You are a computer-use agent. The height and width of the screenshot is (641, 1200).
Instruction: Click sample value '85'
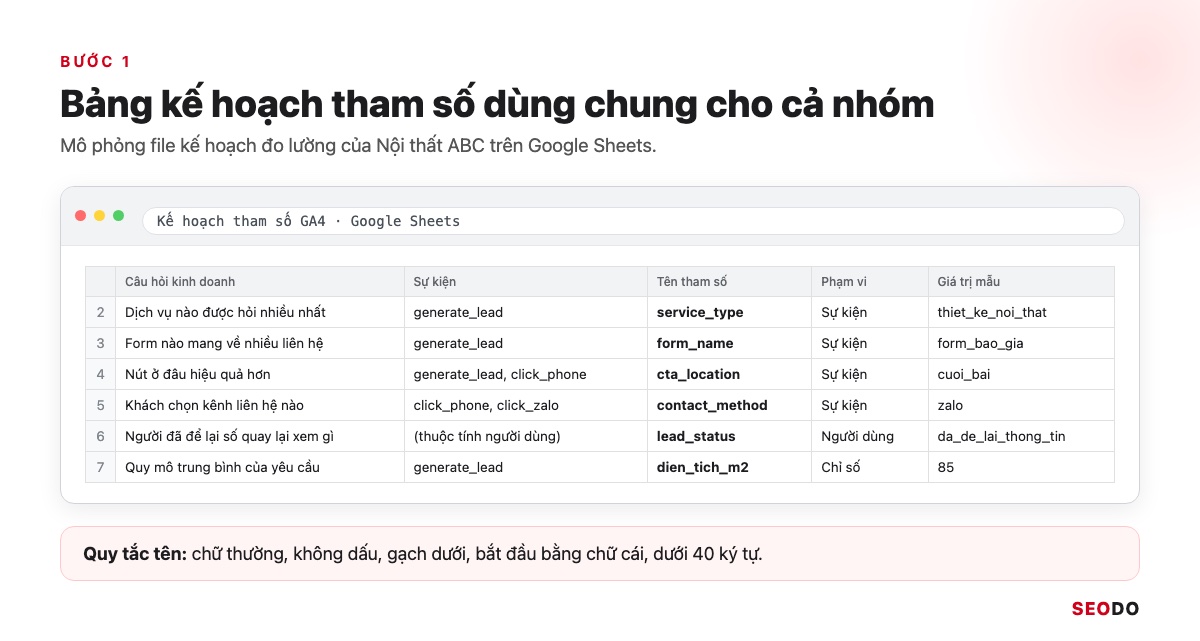click(x=1021, y=467)
